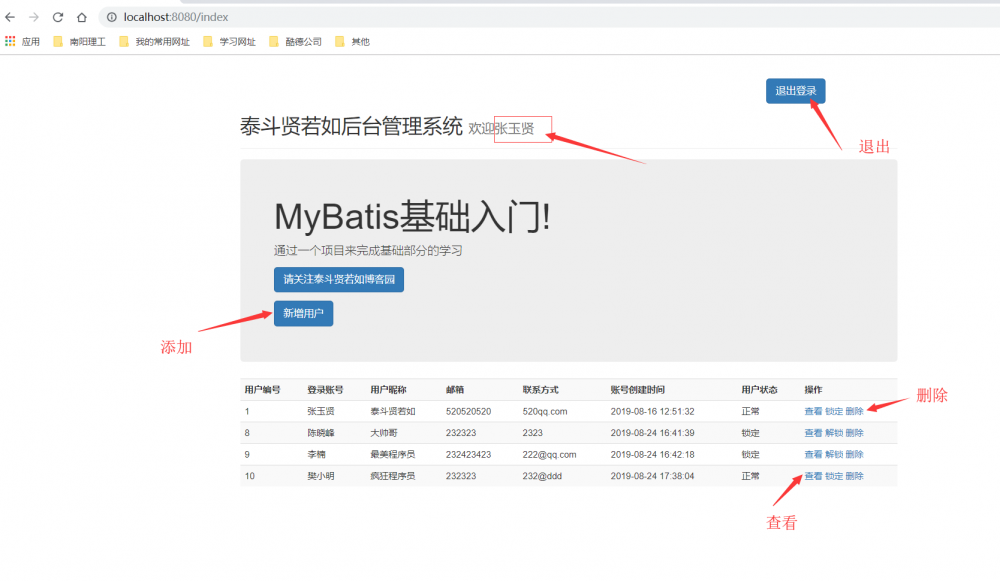删除 user 李楠 from the table
1000x581 pixels.
coord(855,454)
